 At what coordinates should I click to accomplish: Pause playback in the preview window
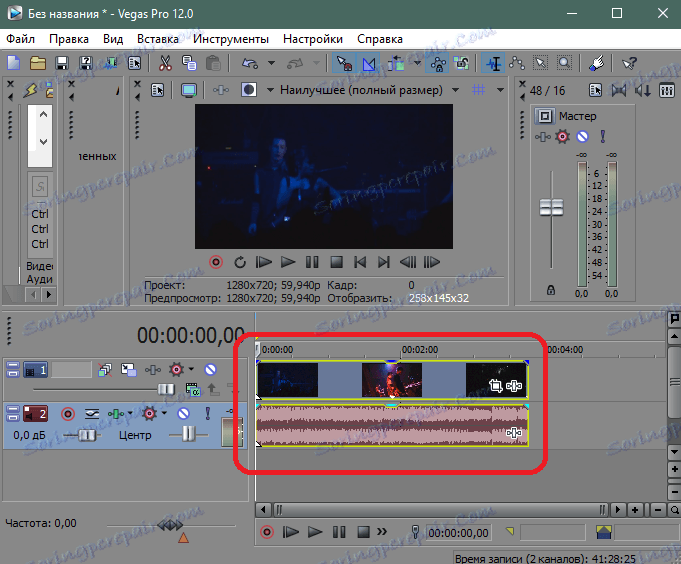pos(312,262)
